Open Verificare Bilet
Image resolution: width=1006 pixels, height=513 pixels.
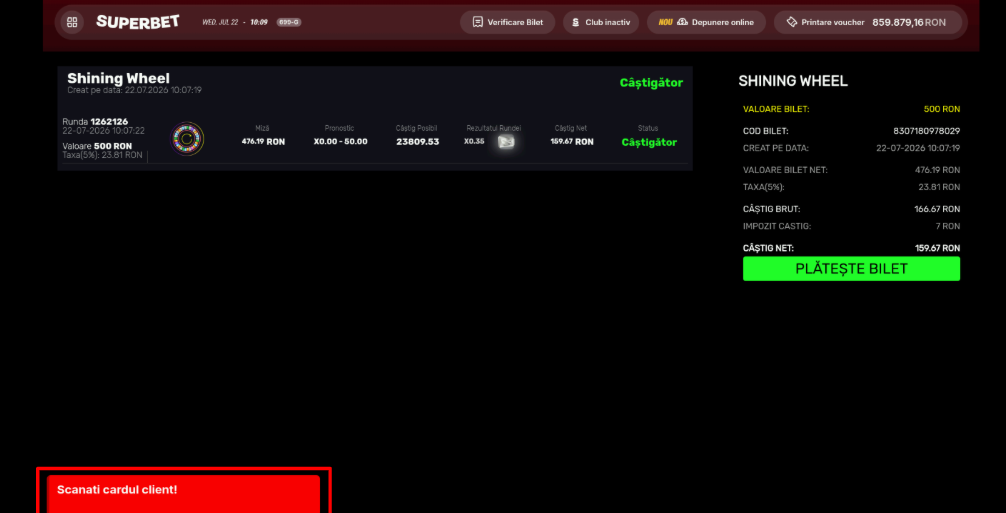[x=507, y=22]
